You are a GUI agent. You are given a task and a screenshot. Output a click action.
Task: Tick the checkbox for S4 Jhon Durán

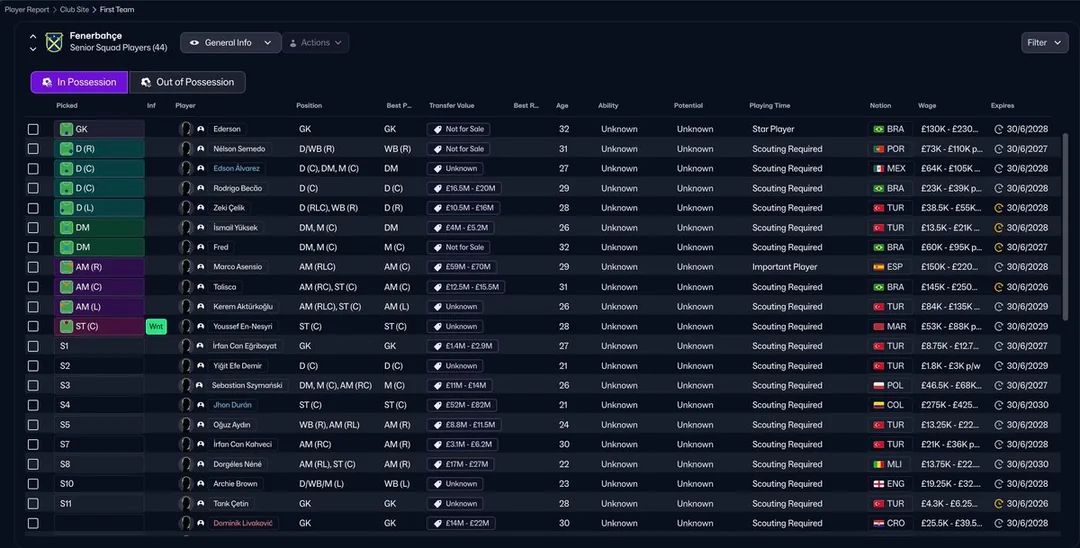33,405
